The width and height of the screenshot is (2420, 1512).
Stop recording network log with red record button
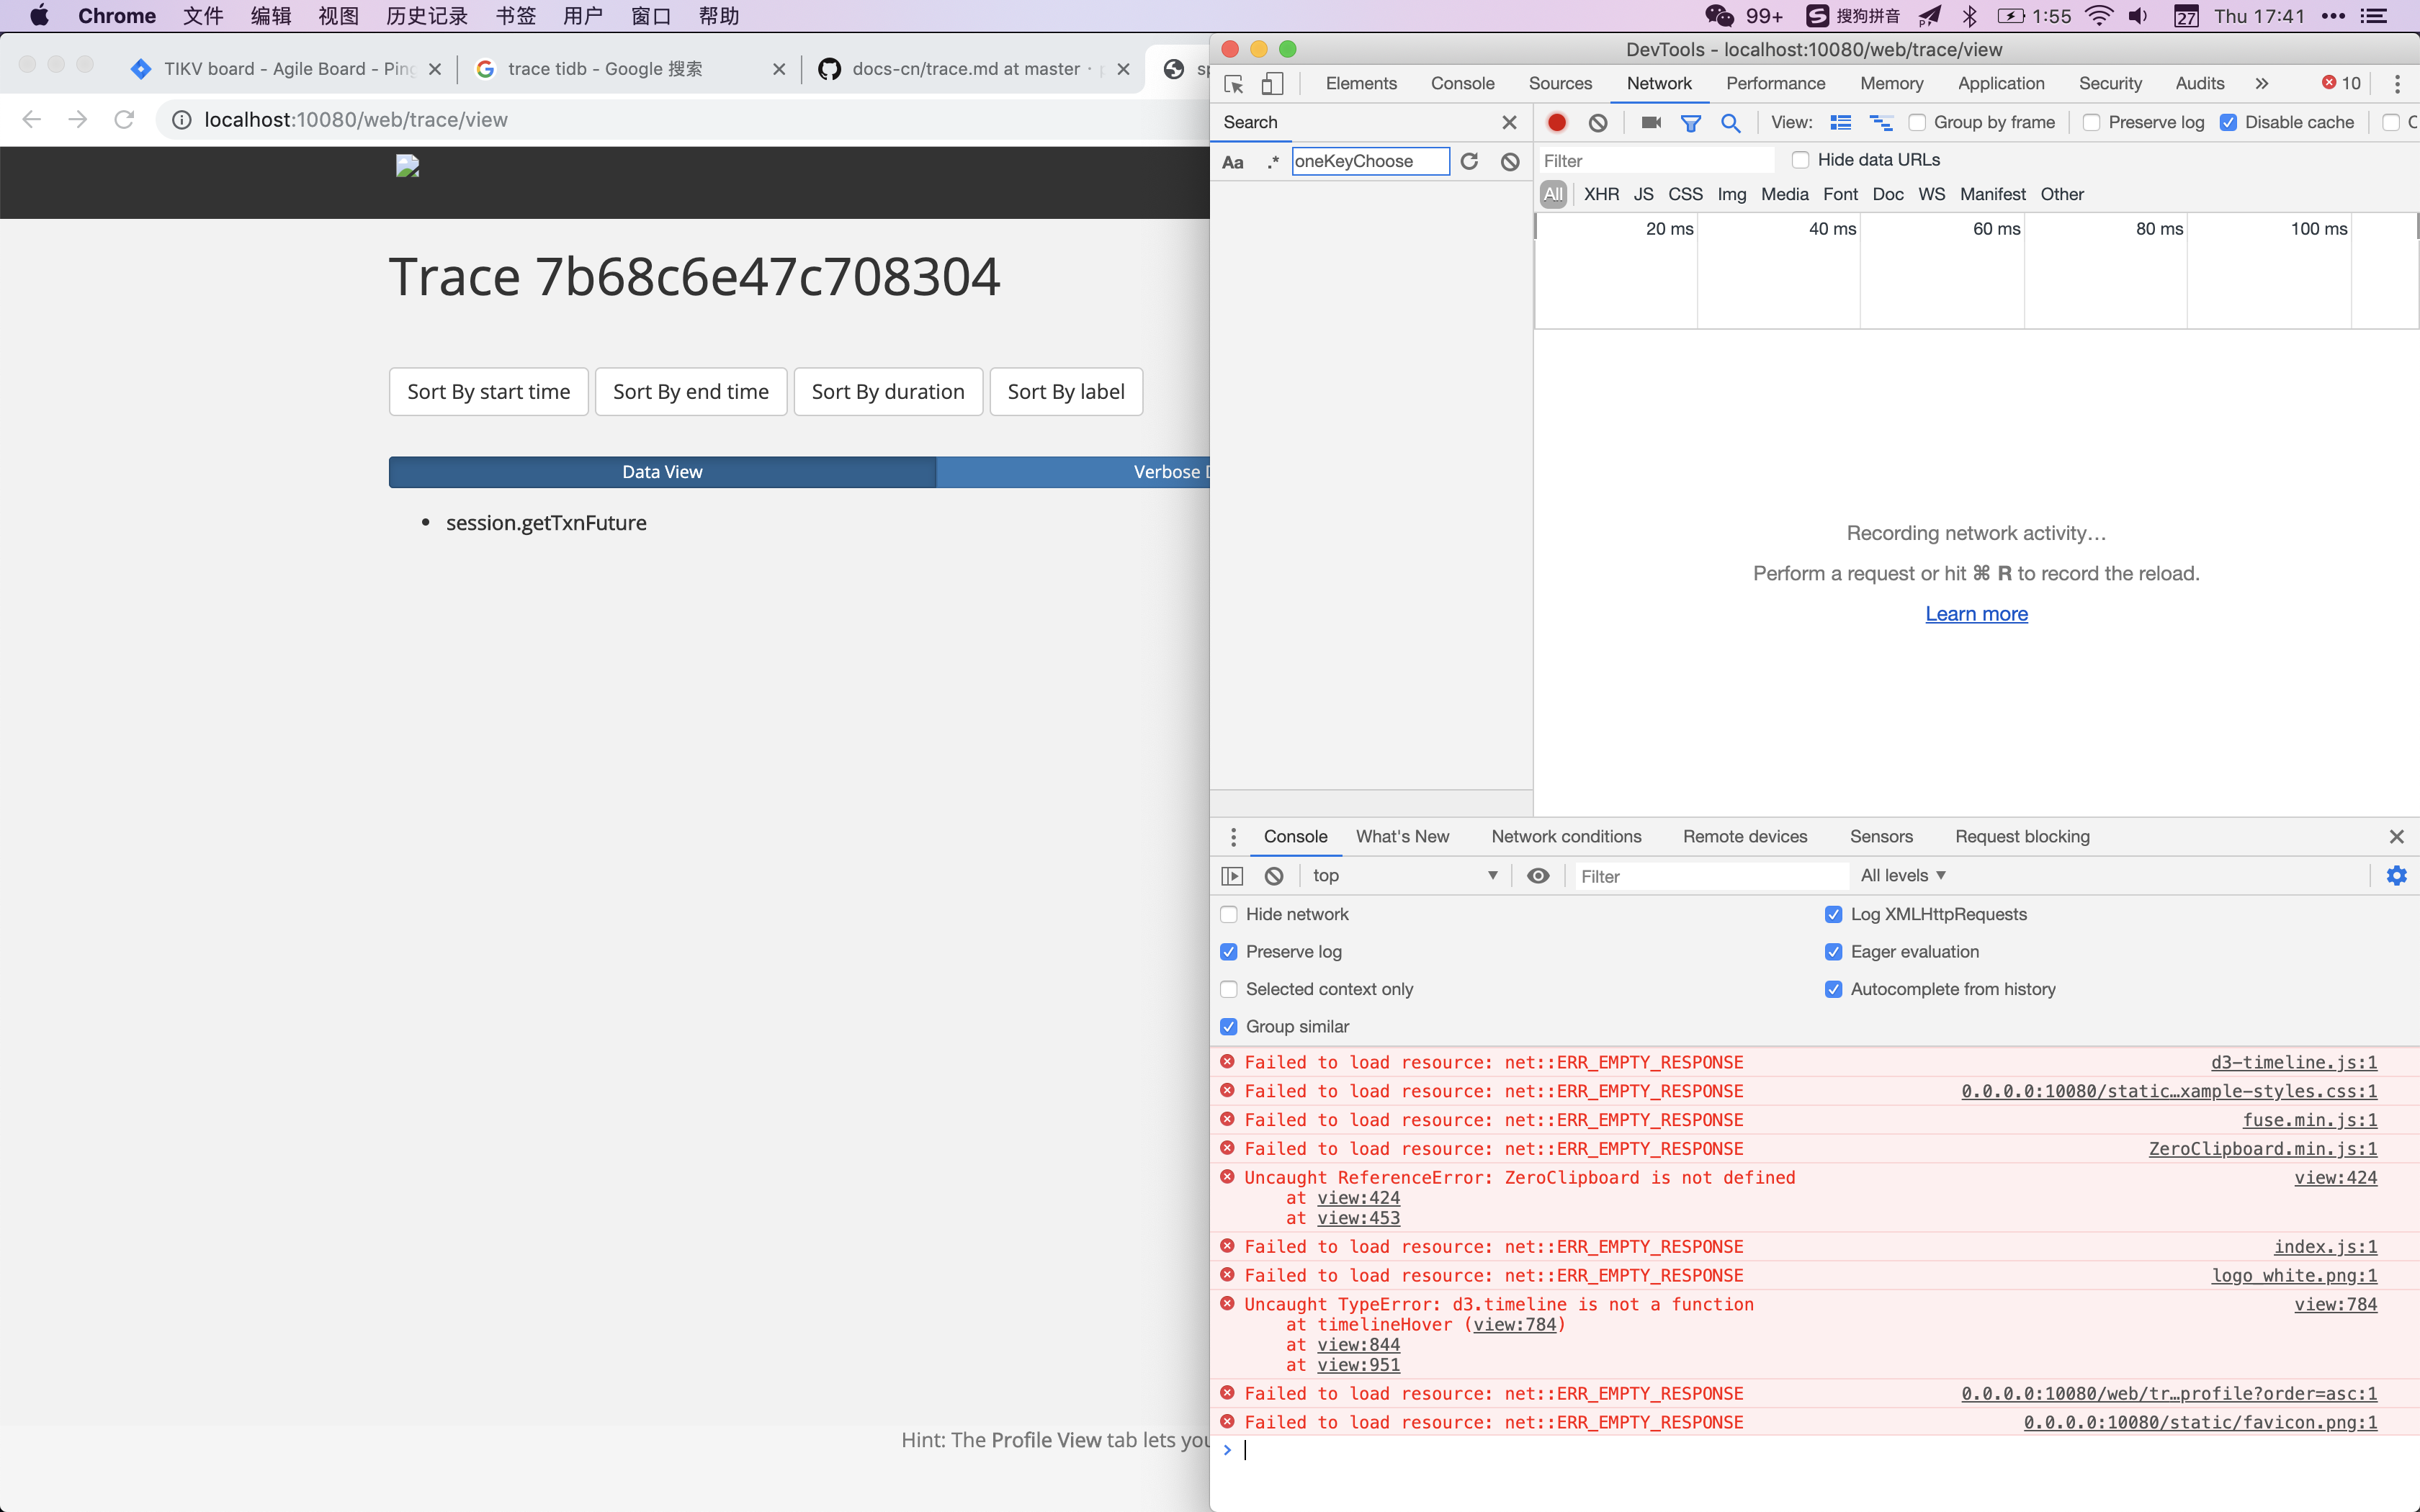click(x=1556, y=122)
